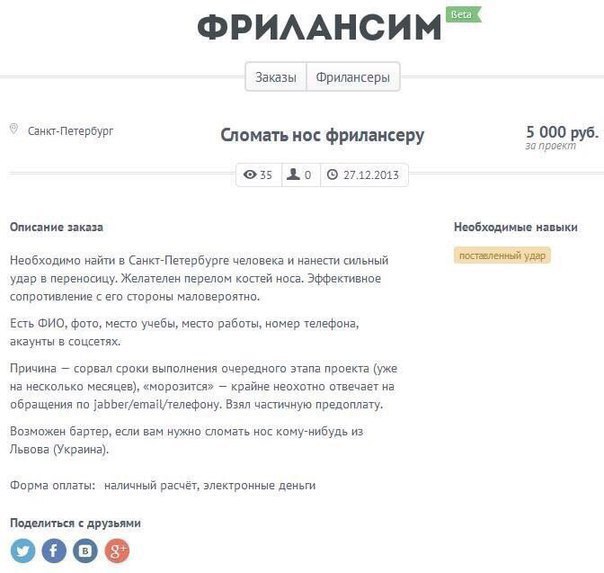Click the Санкт-Петербург location text
Image resolution: width=604 pixels, height=573 pixels.
[x=70, y=131]
